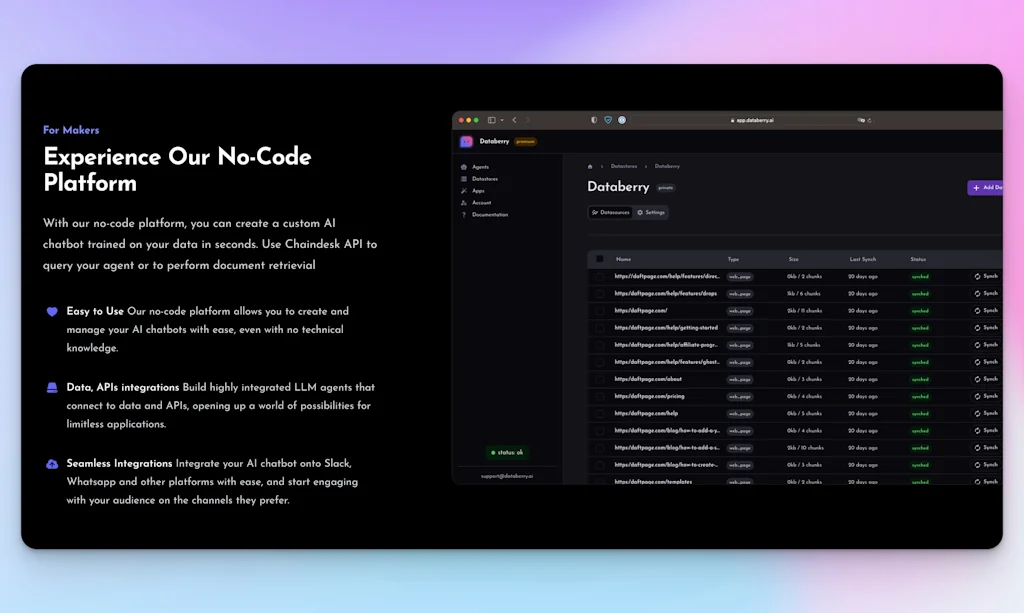Viewport: 1024px width, 613px height.
Task: Click the shield privacy icon in the toolbar
Action: (x=608, y=120)
